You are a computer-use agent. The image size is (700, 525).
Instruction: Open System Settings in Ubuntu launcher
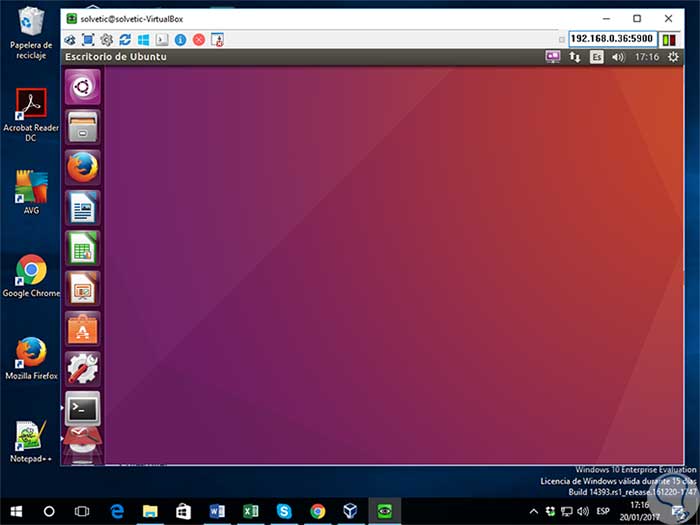click(x=83, y=369)
